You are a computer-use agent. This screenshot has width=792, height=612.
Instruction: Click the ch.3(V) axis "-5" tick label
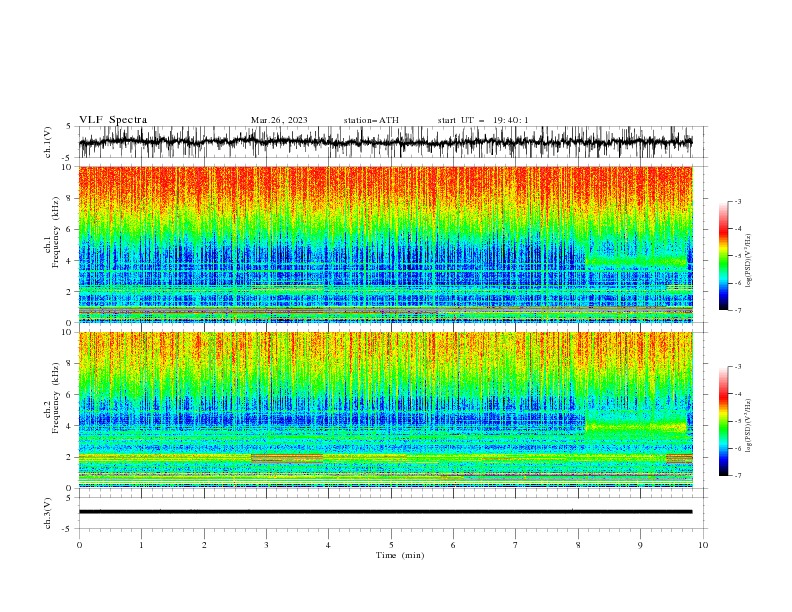click(68, 529)
